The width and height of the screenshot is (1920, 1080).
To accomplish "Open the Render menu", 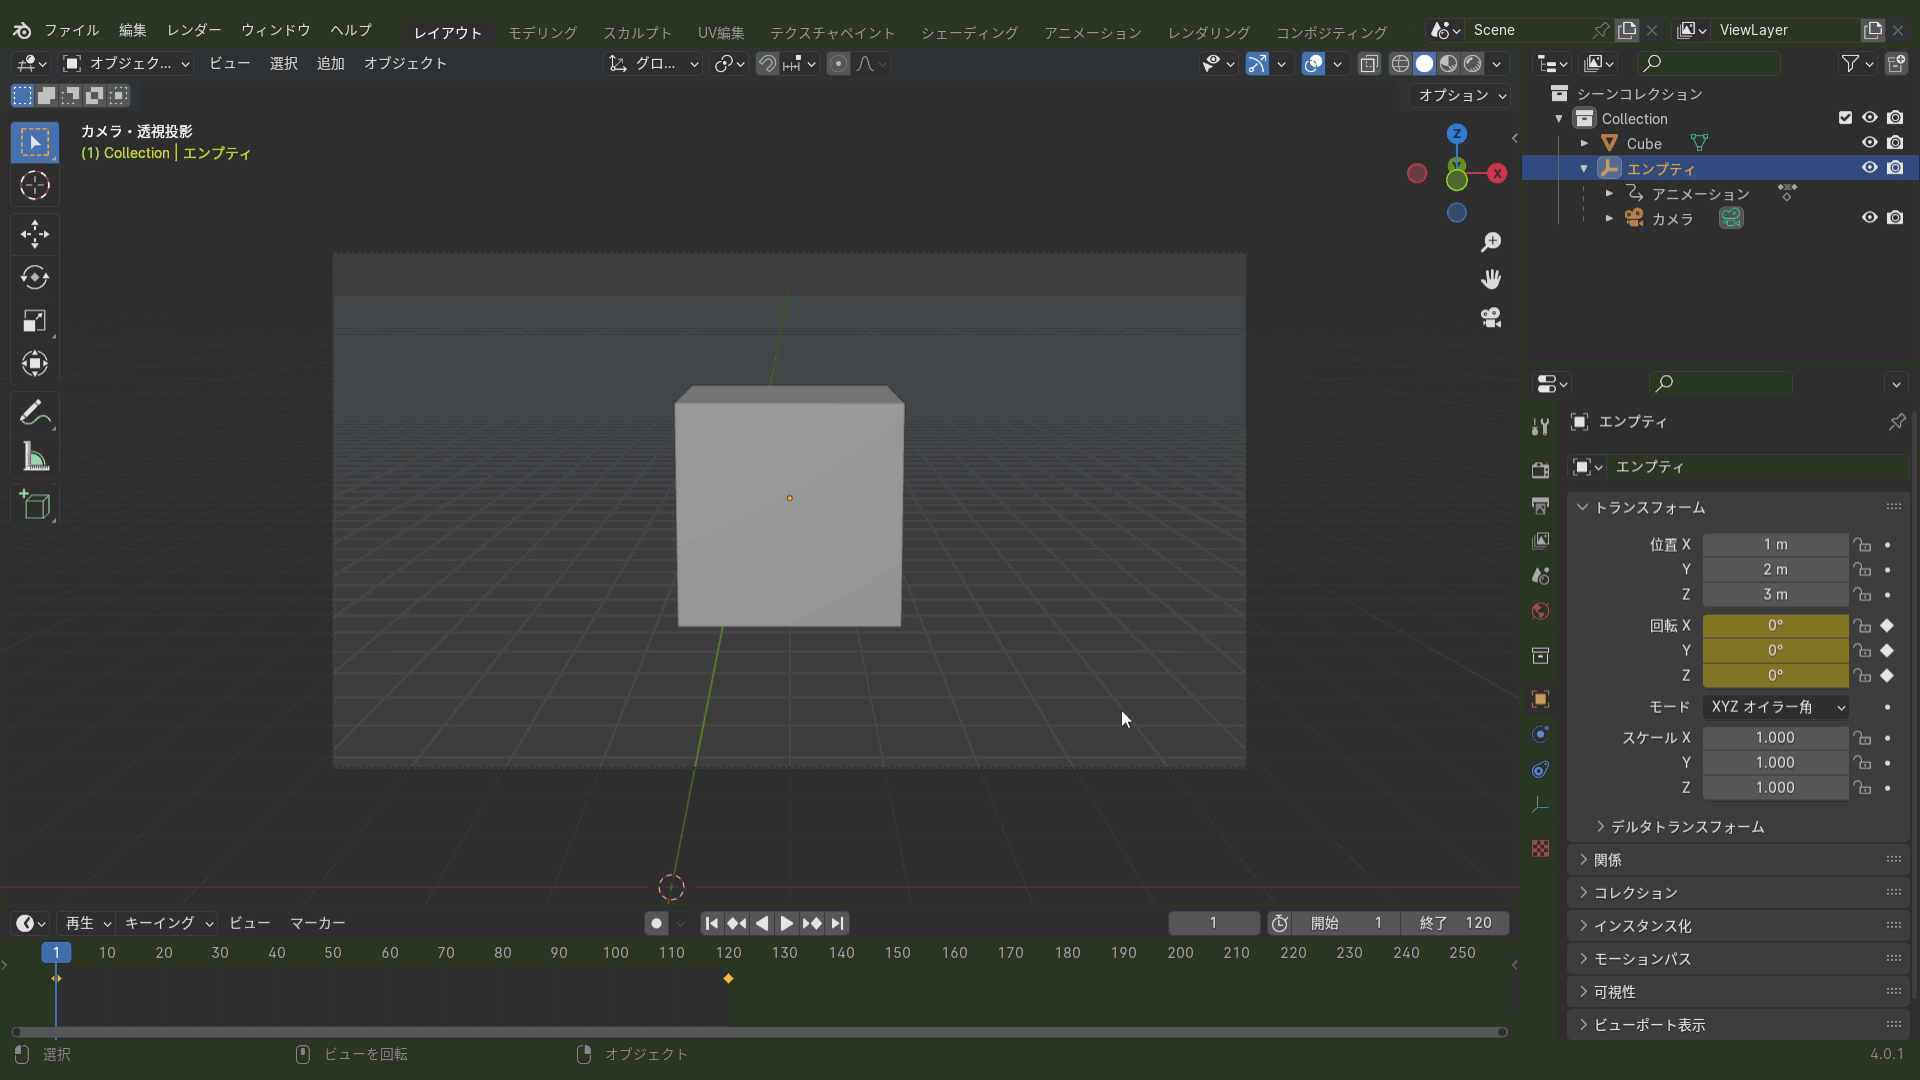I will (x=194, y=30).
